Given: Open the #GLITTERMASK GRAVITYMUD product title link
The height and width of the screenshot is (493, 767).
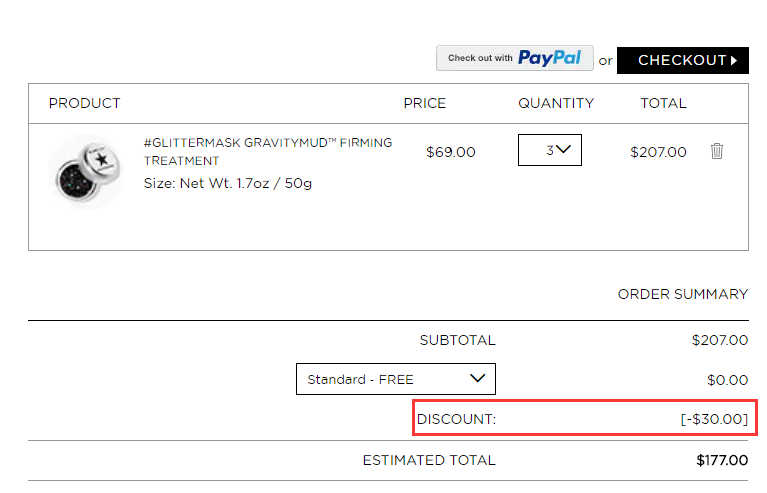Looking at the screenshot, I should 268,152.
